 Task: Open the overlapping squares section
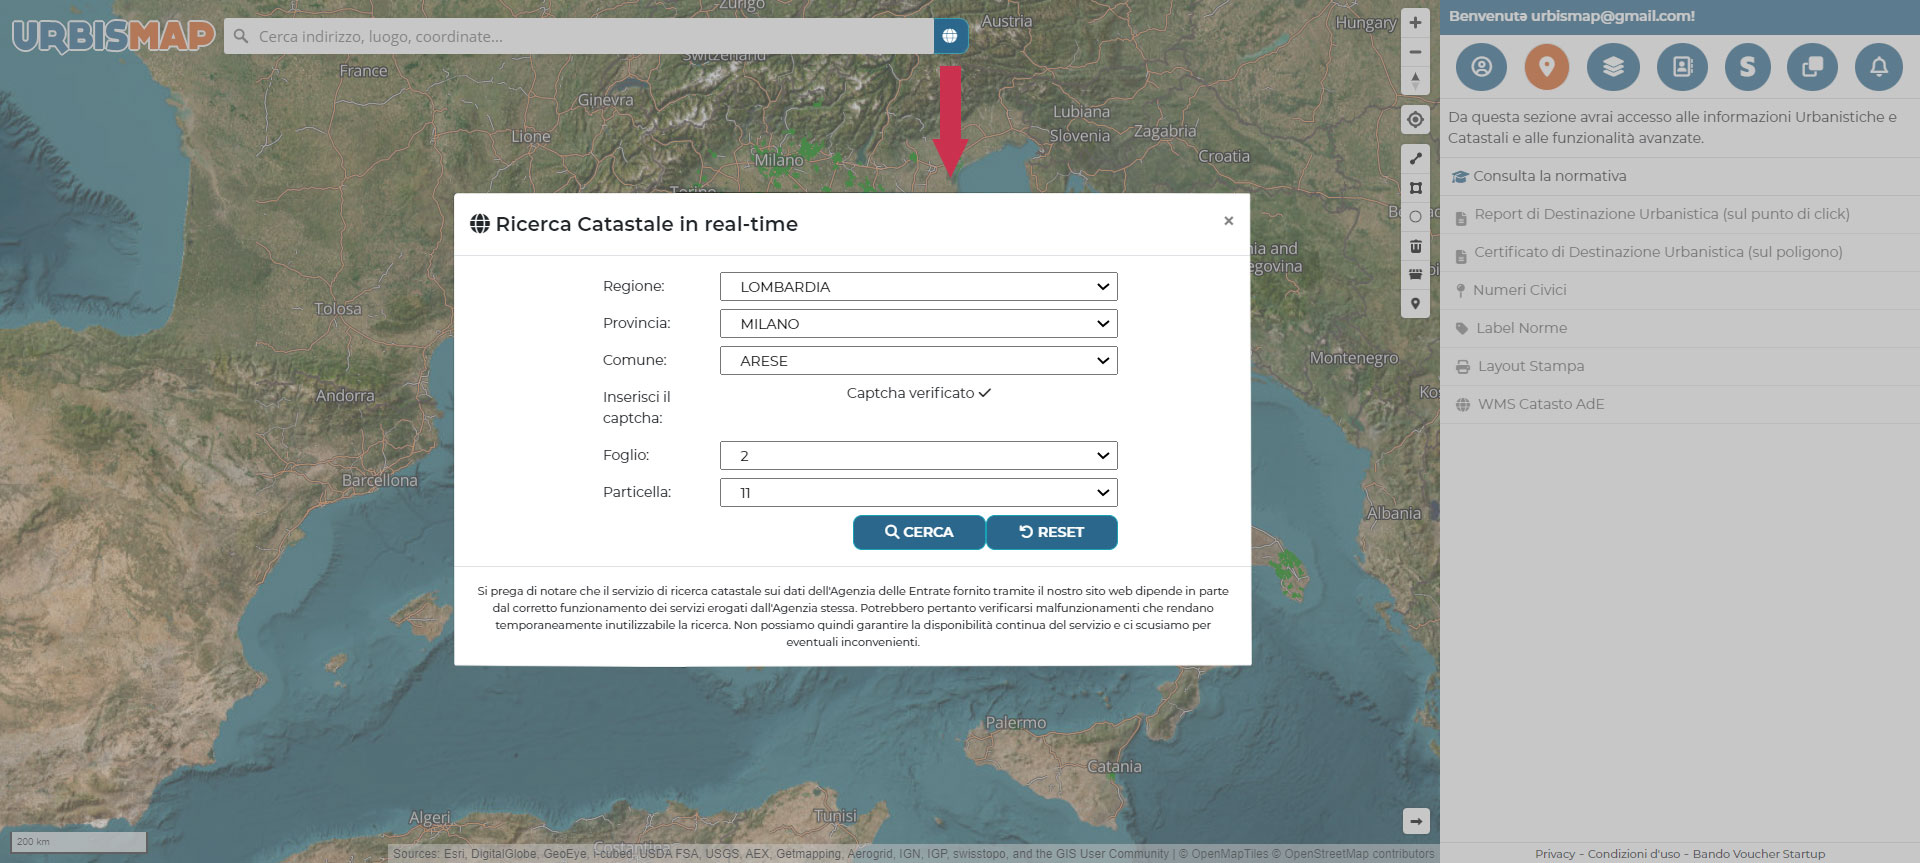(1812, 67)
